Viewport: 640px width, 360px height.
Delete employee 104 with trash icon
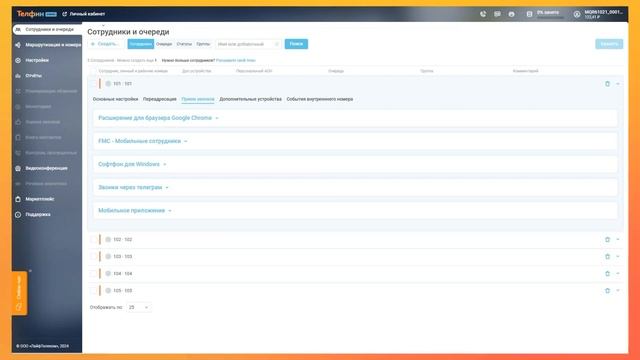(x=607, y=273)
